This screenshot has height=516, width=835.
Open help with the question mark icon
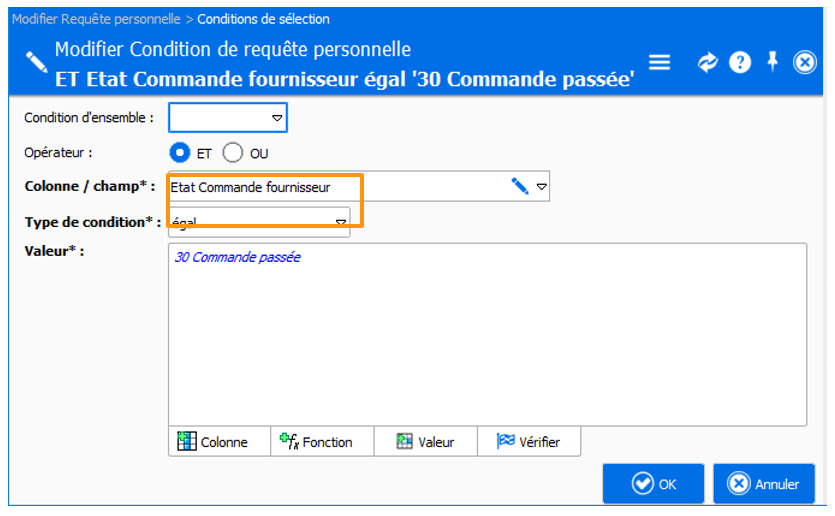click(x=740, y=62)
